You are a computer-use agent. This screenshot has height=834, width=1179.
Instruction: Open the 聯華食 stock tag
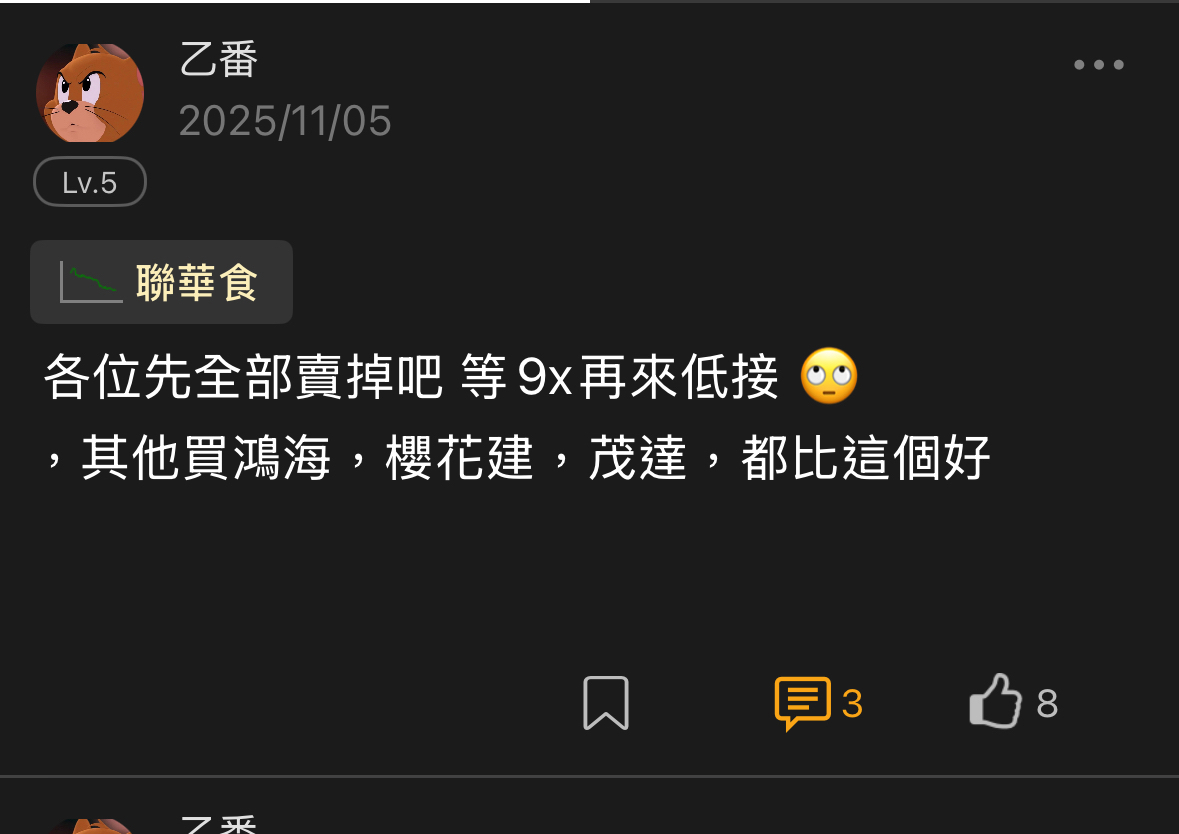pos(161,282)
